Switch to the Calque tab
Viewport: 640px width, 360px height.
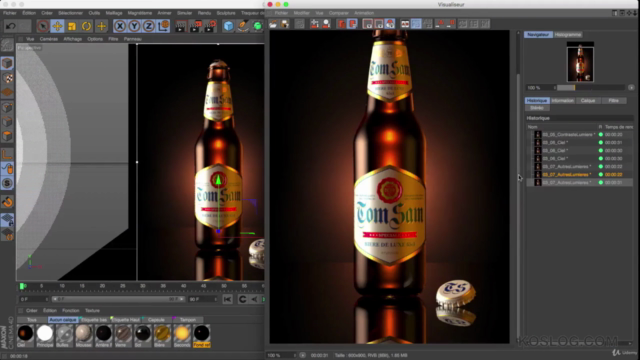pyautogui.click(x=588, y=100)
